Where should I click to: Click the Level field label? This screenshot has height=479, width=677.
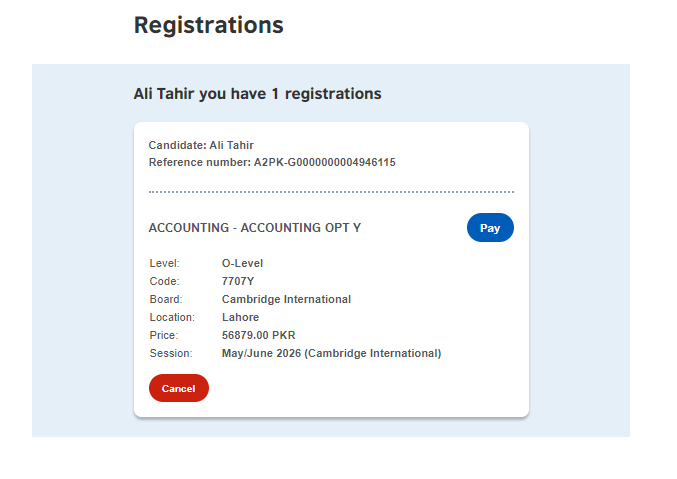coord(164,264)
